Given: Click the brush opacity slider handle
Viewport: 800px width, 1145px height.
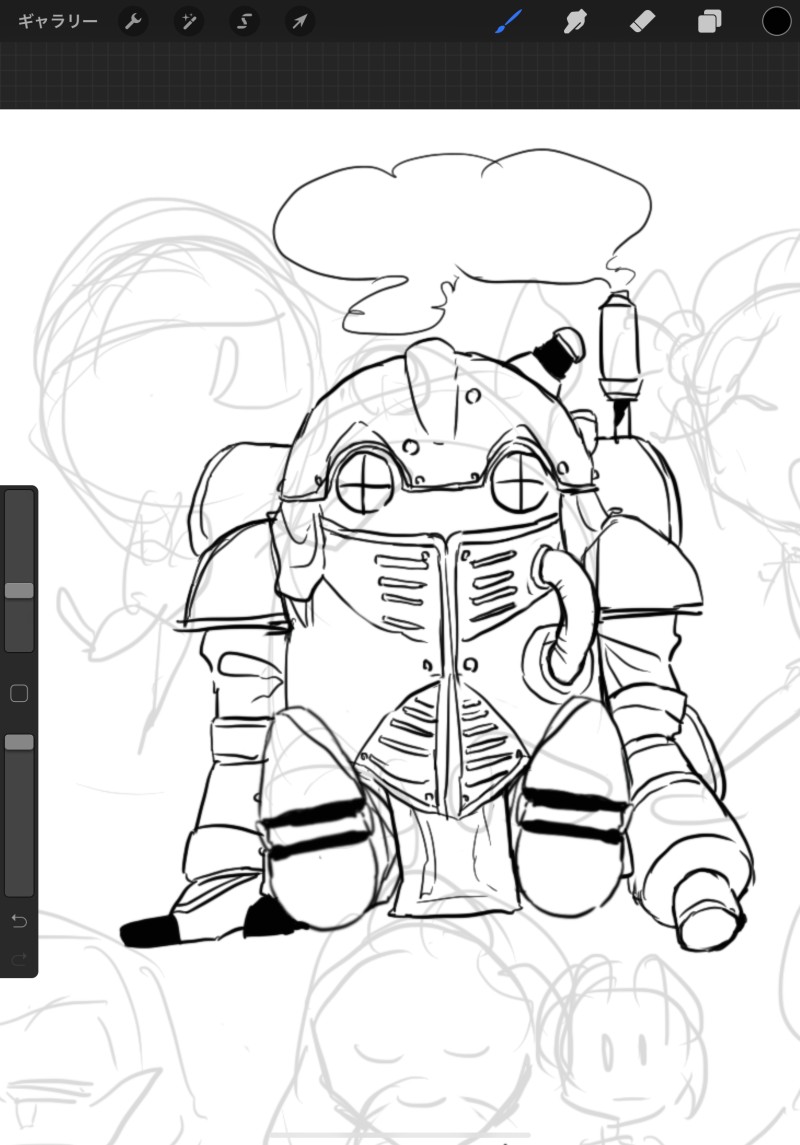Looking at the screenshot, I should [20, 742].
